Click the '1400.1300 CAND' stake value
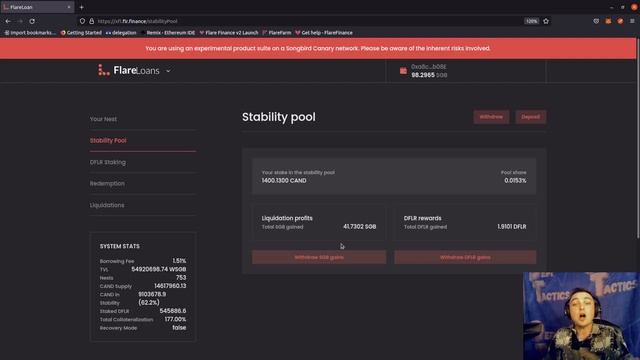 point(284,180)
